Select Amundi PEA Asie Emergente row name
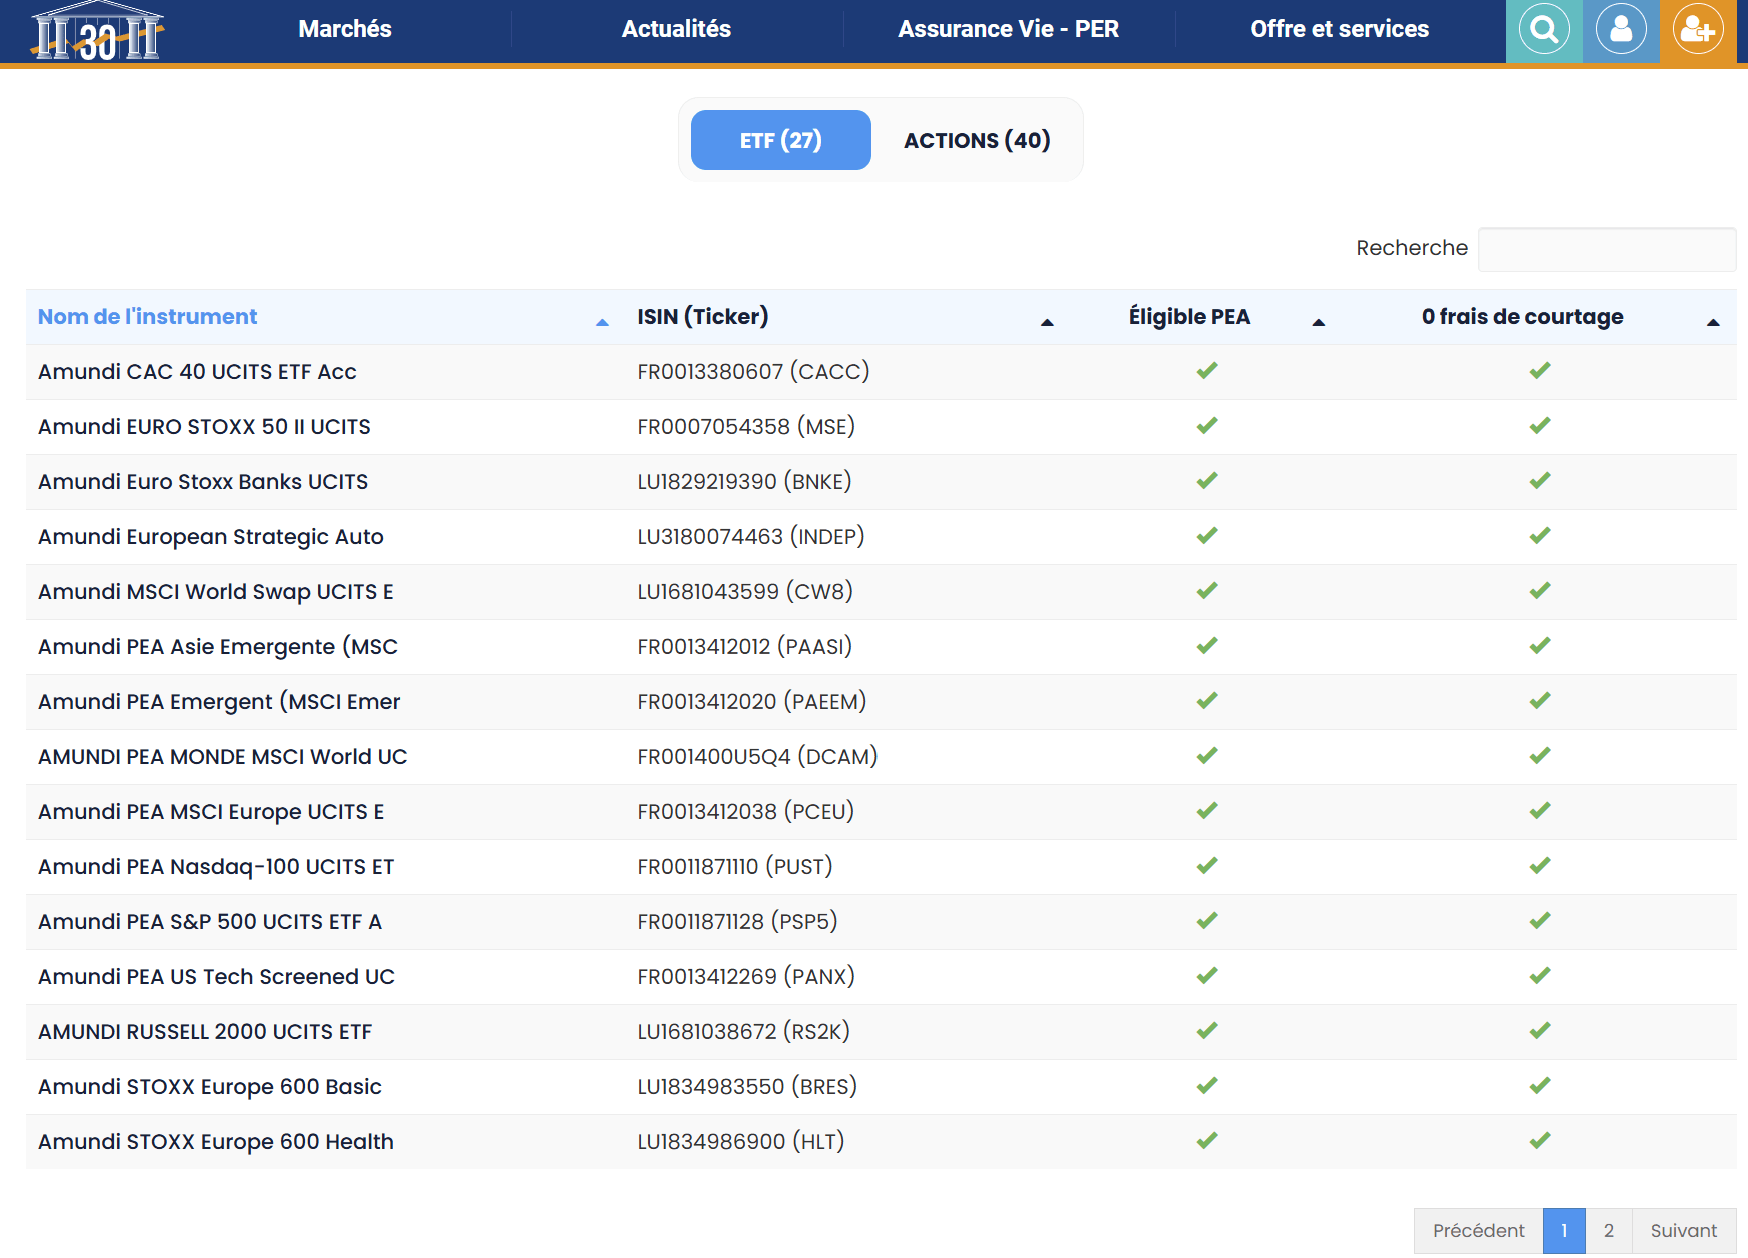 click(x=218, y=647)
